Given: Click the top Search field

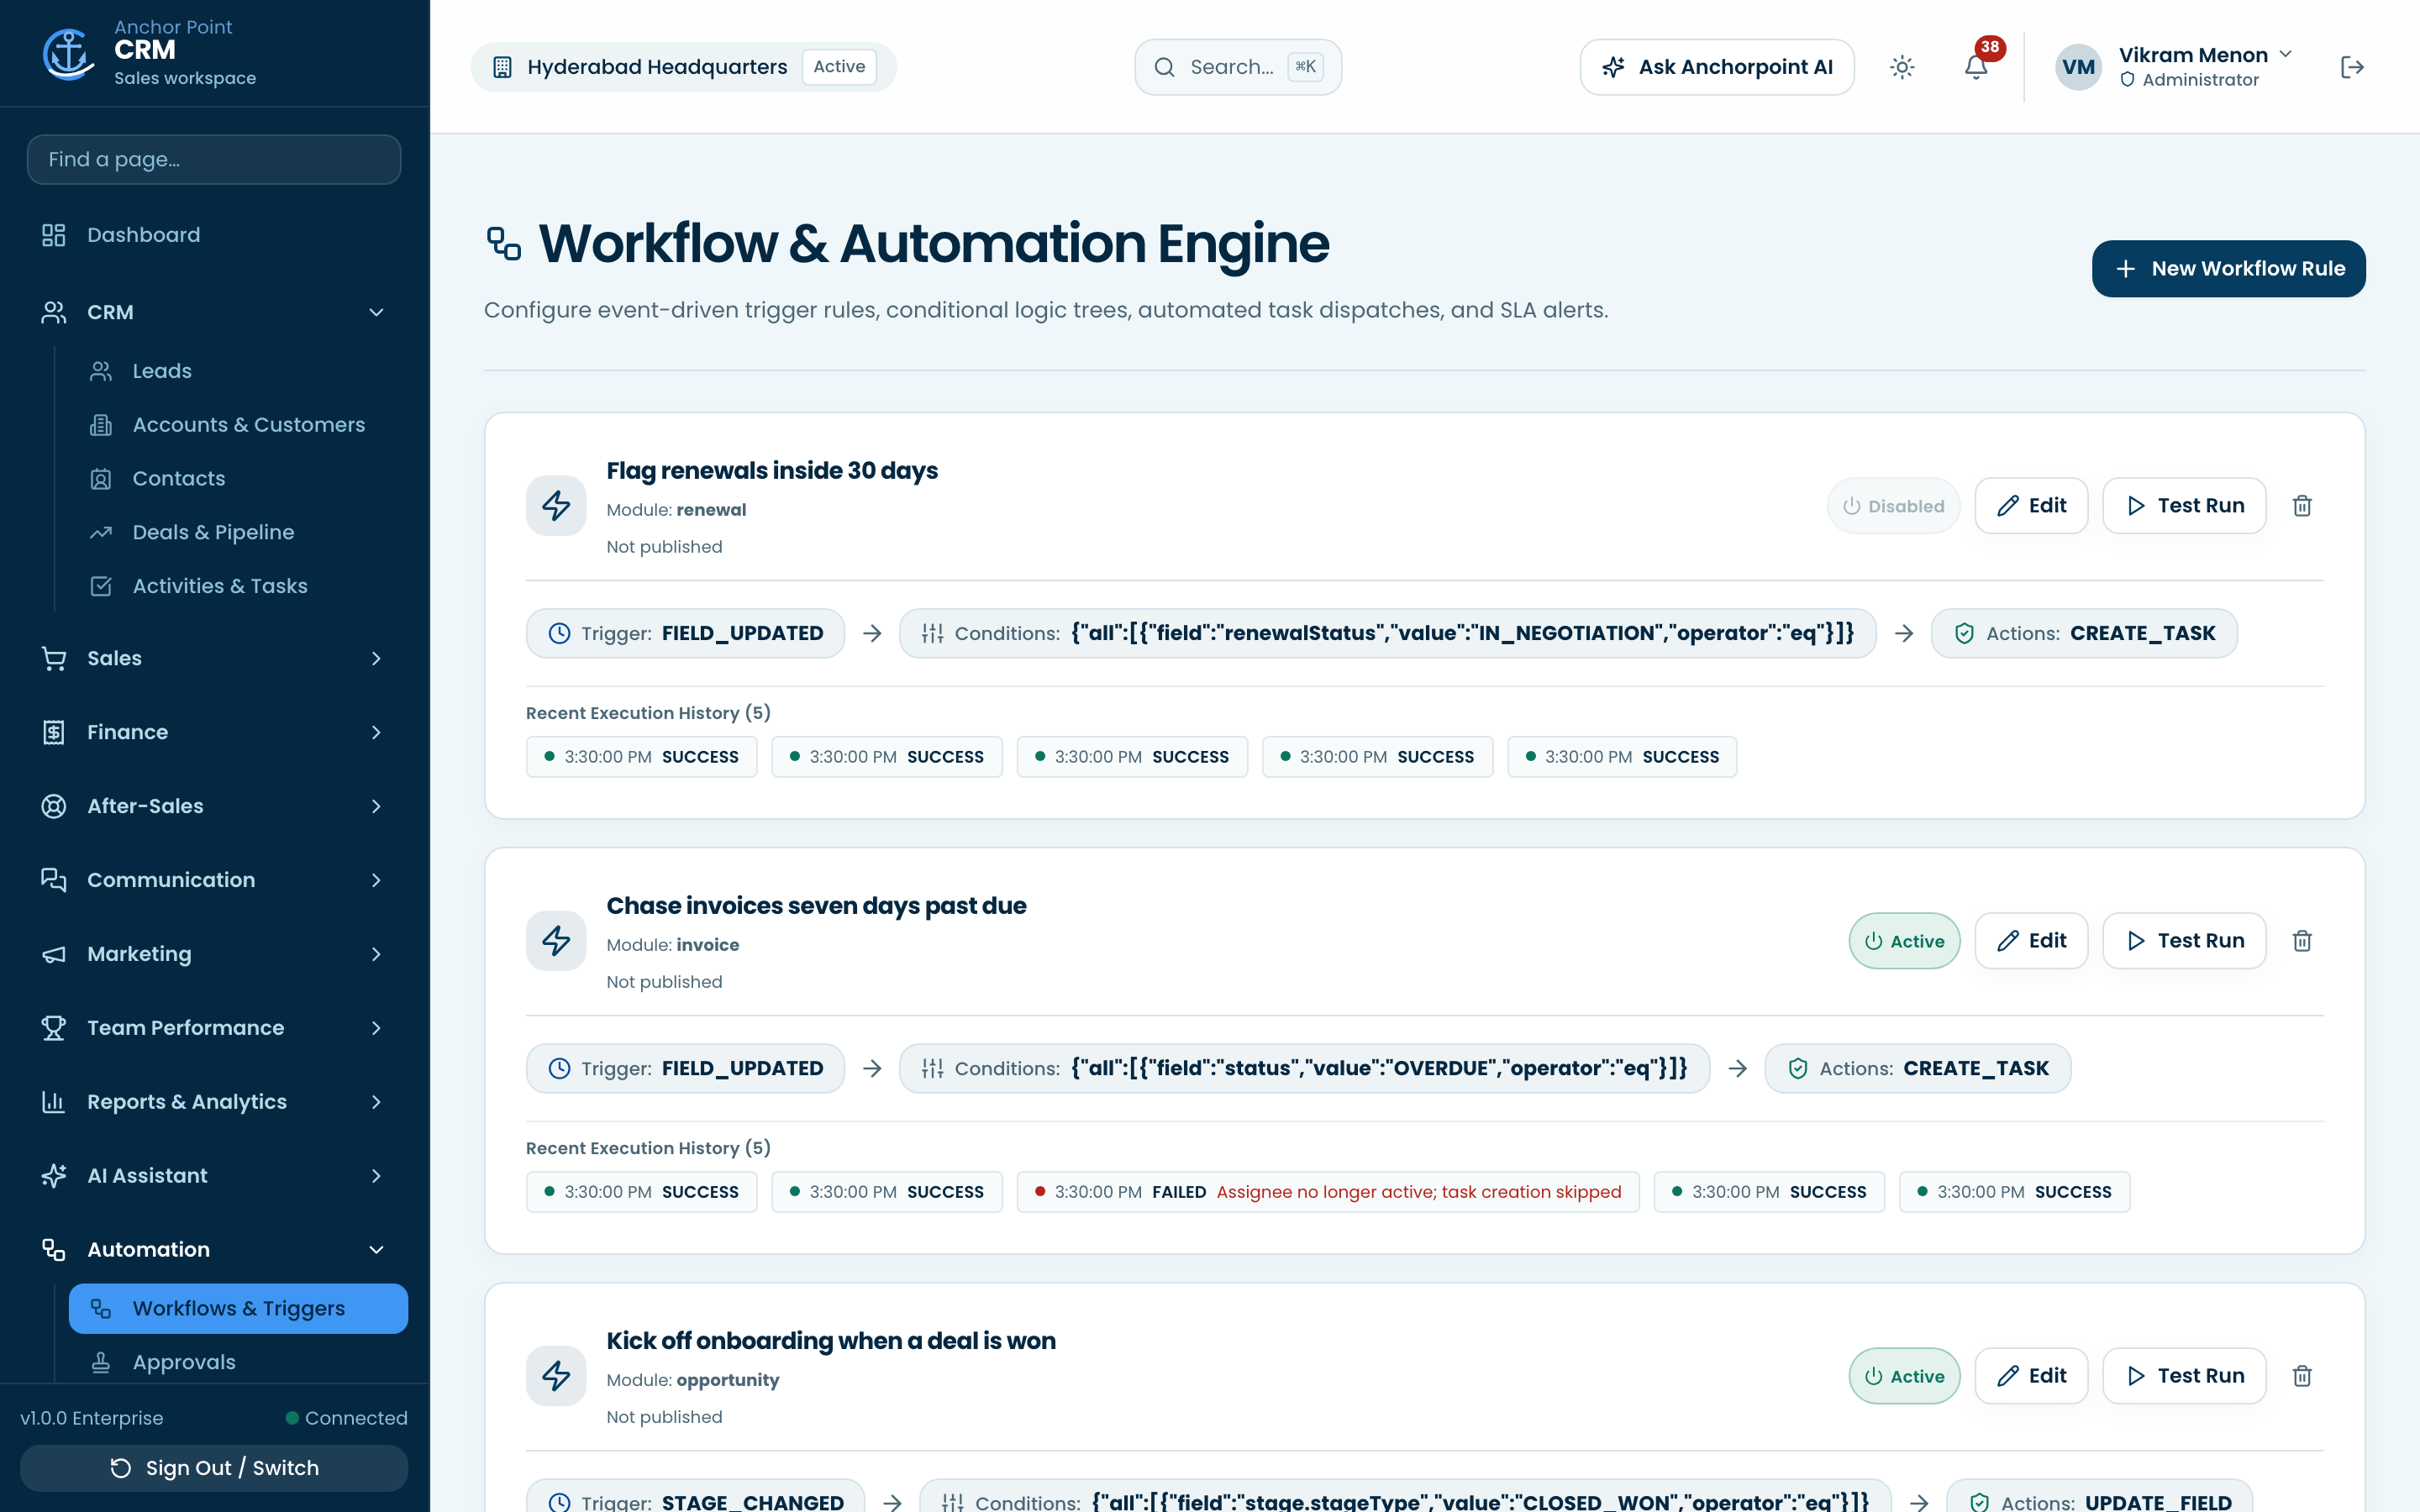Looking at the screenshot, I should coord(1238,67).
